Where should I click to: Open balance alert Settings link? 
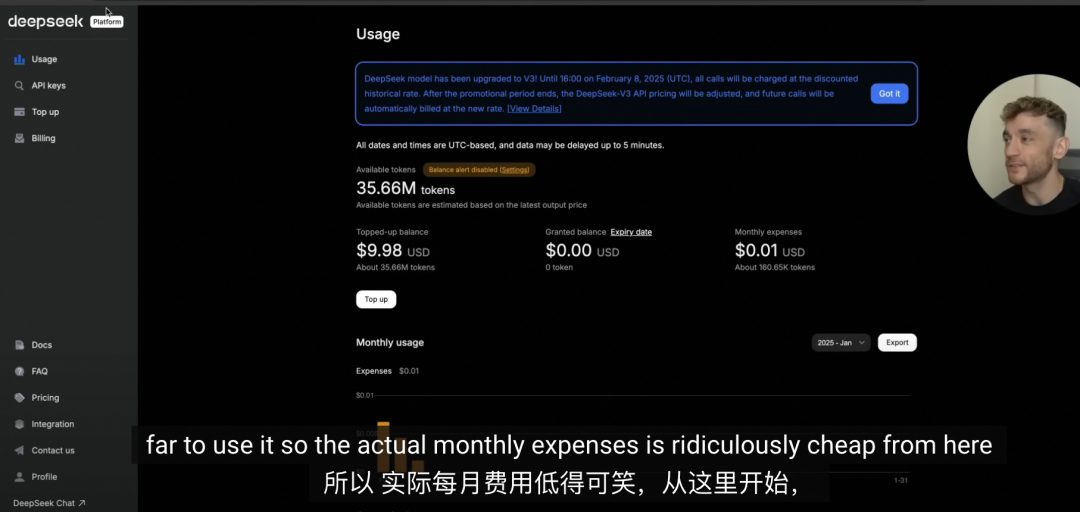(515, 170)
